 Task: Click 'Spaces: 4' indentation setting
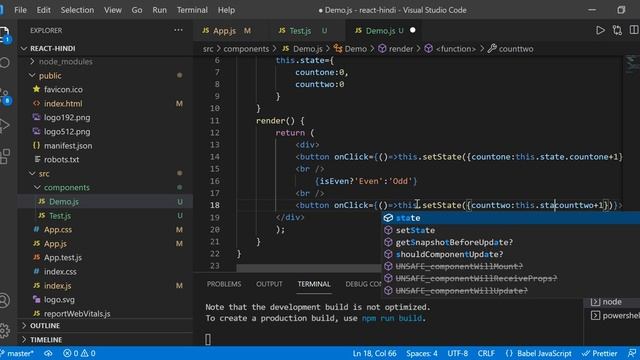(x=422, y=353)
